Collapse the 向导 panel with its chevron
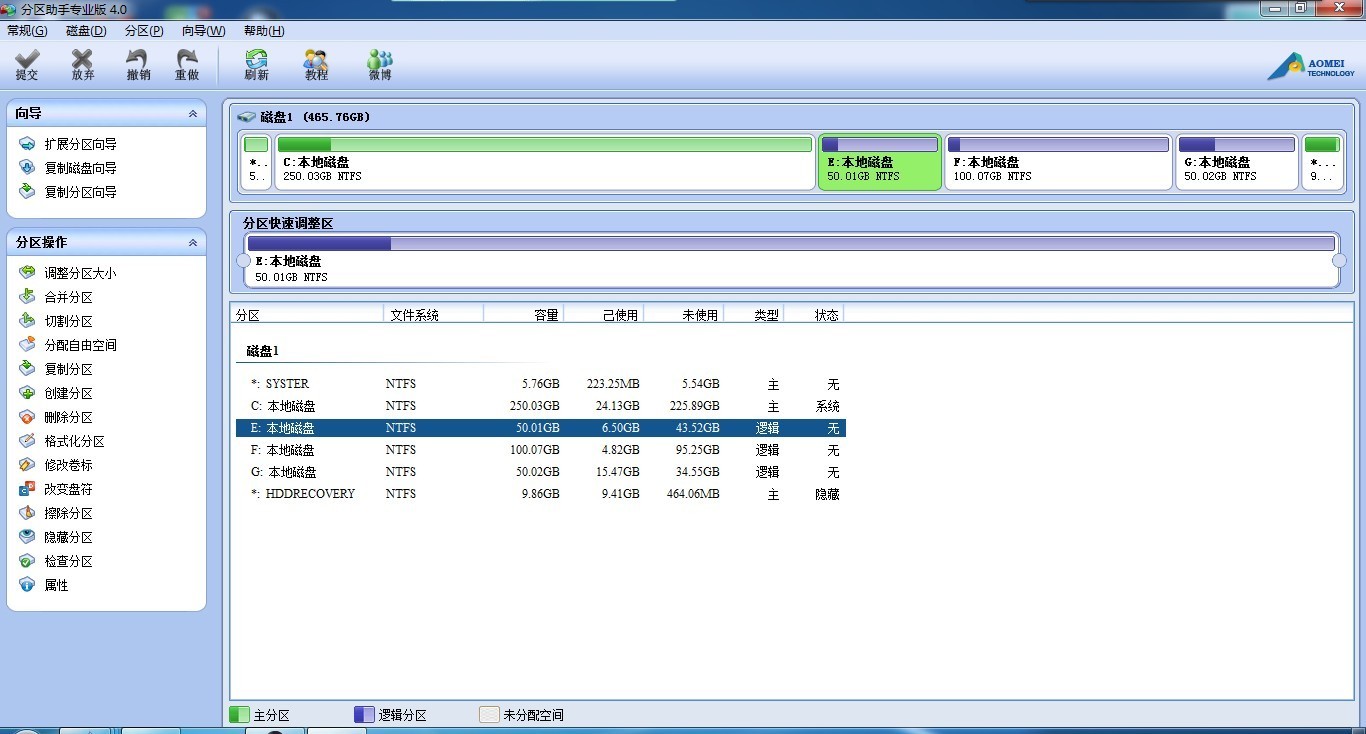The height and width of the screenshot is (734, 1366). pyautogui.click(x=193, y=114)
